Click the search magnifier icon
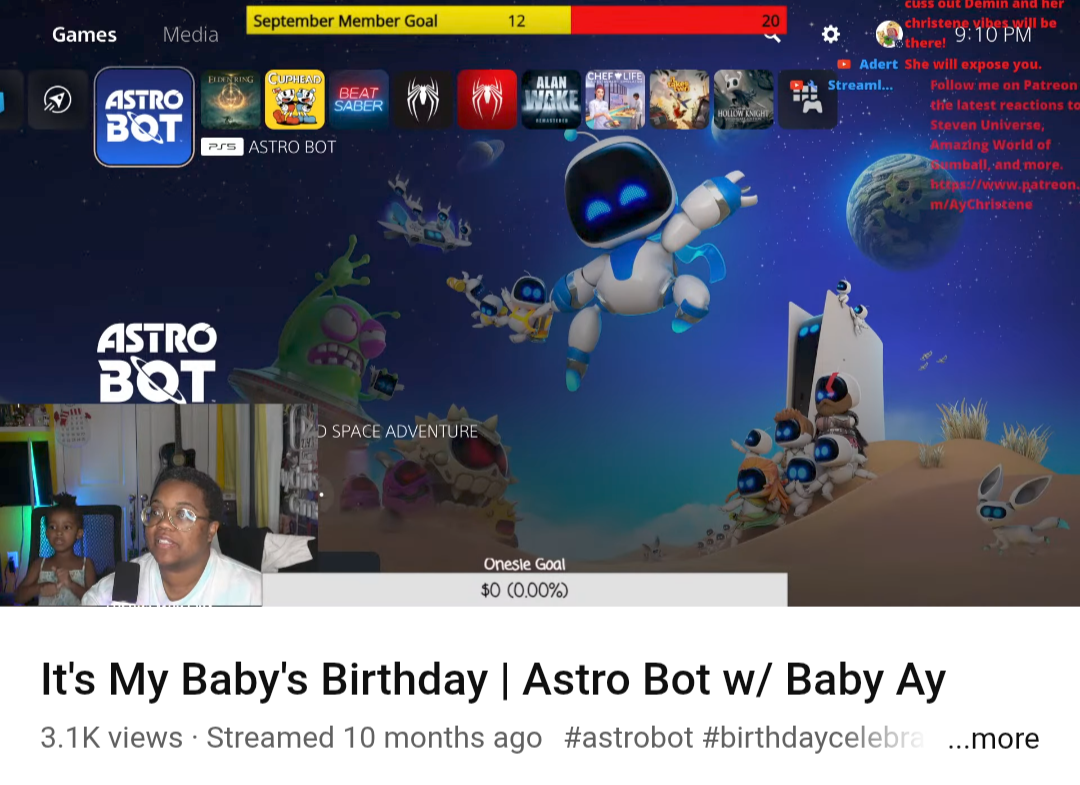This screenshot has height=785, width=1080. (x=773, y=36)
